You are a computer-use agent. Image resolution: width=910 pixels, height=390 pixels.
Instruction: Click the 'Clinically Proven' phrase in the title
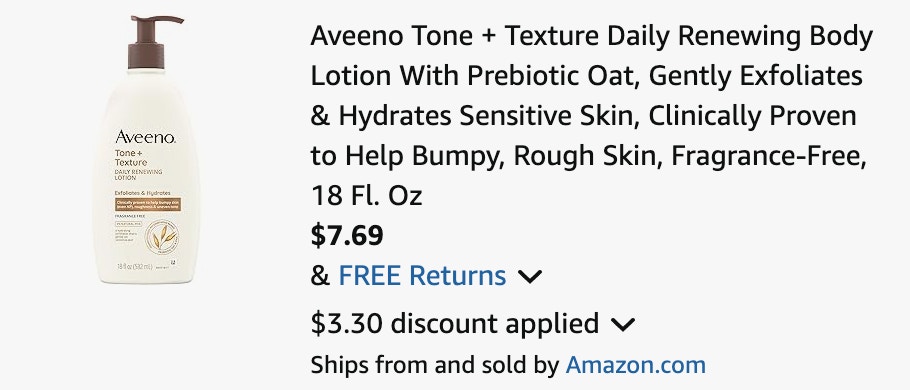[752, 115]
